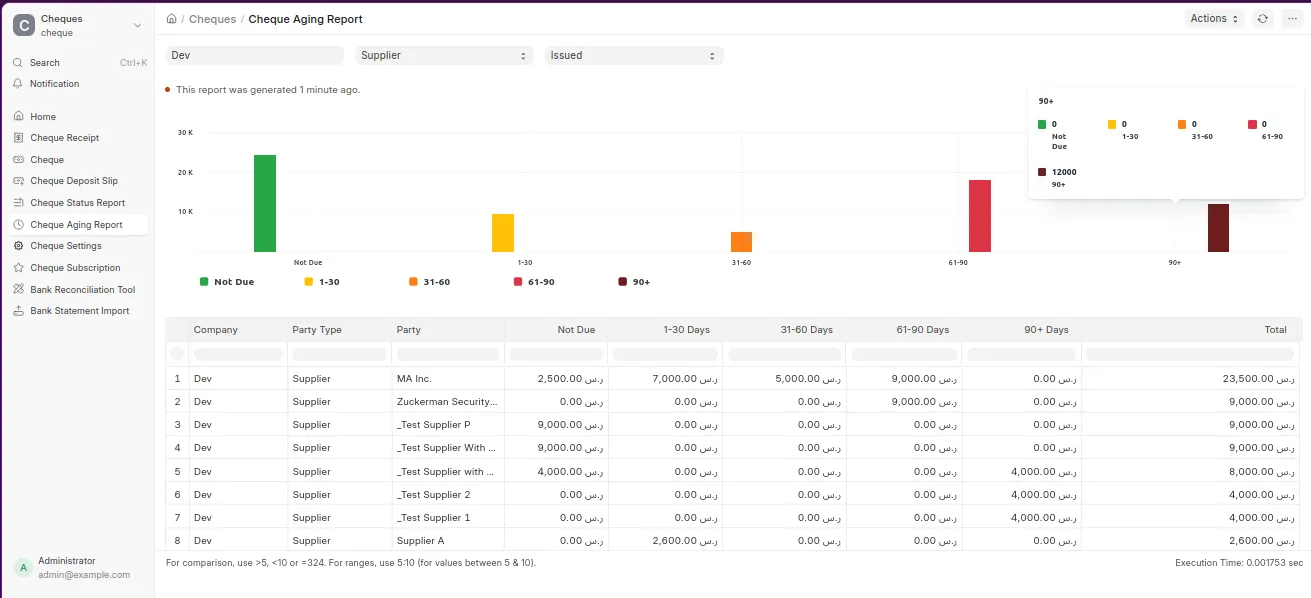
Task: Click the green Not Due chart bar
Action: (265, 203)
